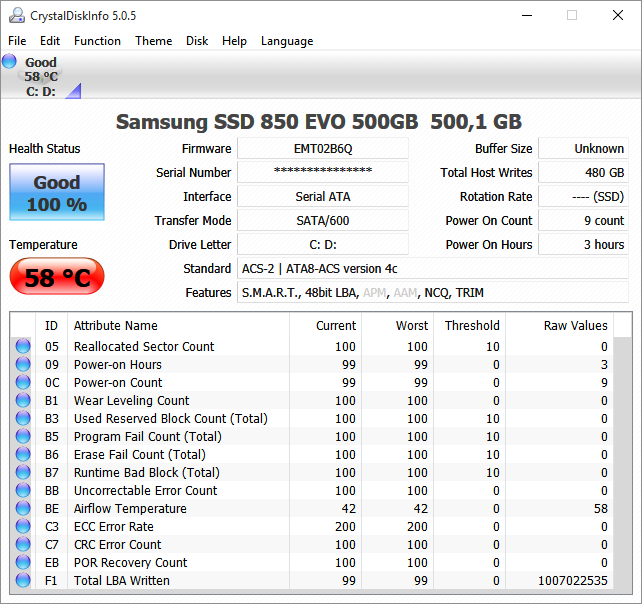Click the Rotation Rate value ---- (SSD)
Screen dimensions: 642x604
[583, 197]
